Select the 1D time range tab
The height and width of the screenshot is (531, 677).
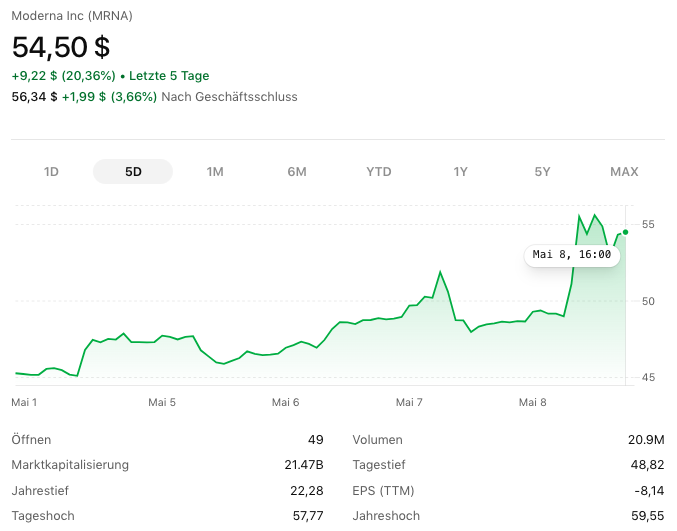click(x=51, y=172)
